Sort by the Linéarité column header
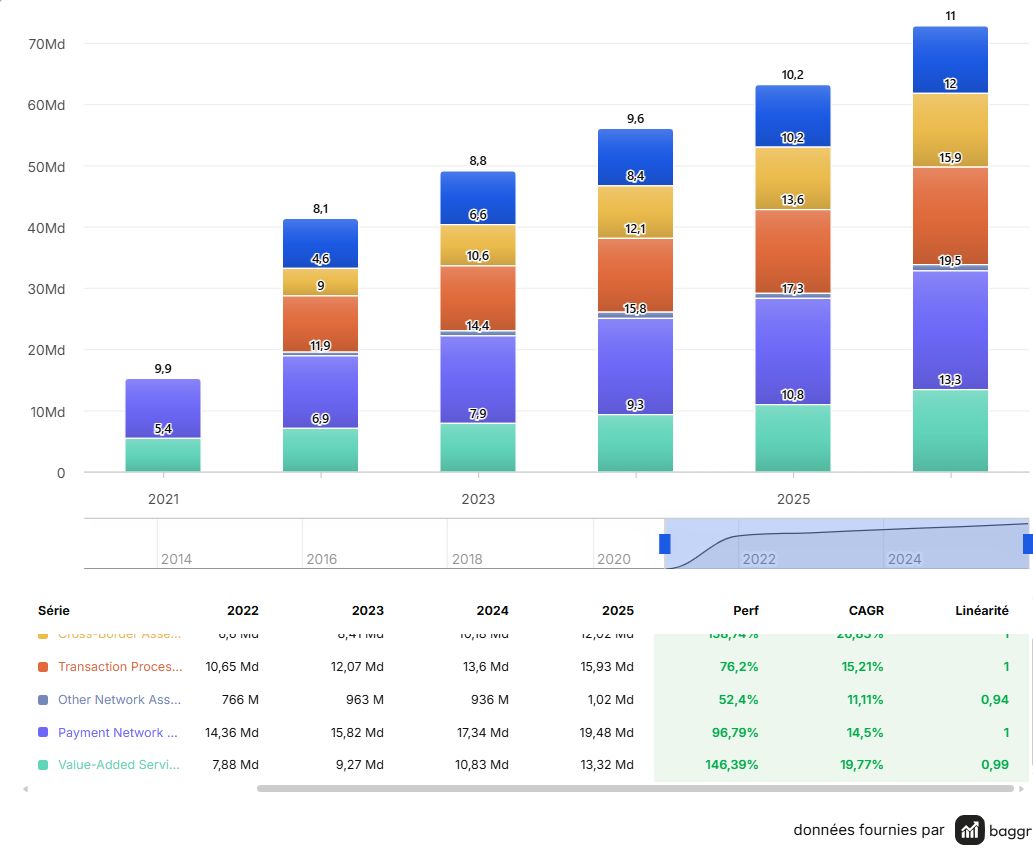Image resolution: width=1033 pixels, height=857 pixels. tap(982, 611)
